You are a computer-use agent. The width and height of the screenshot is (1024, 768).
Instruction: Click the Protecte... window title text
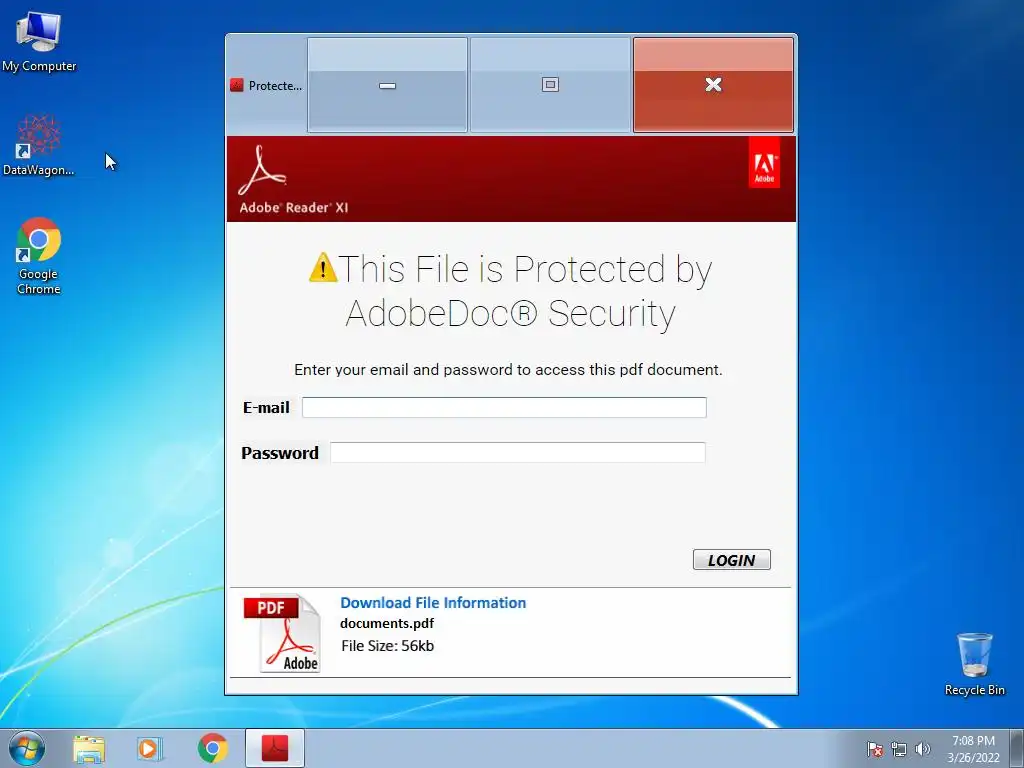[275, 86]
